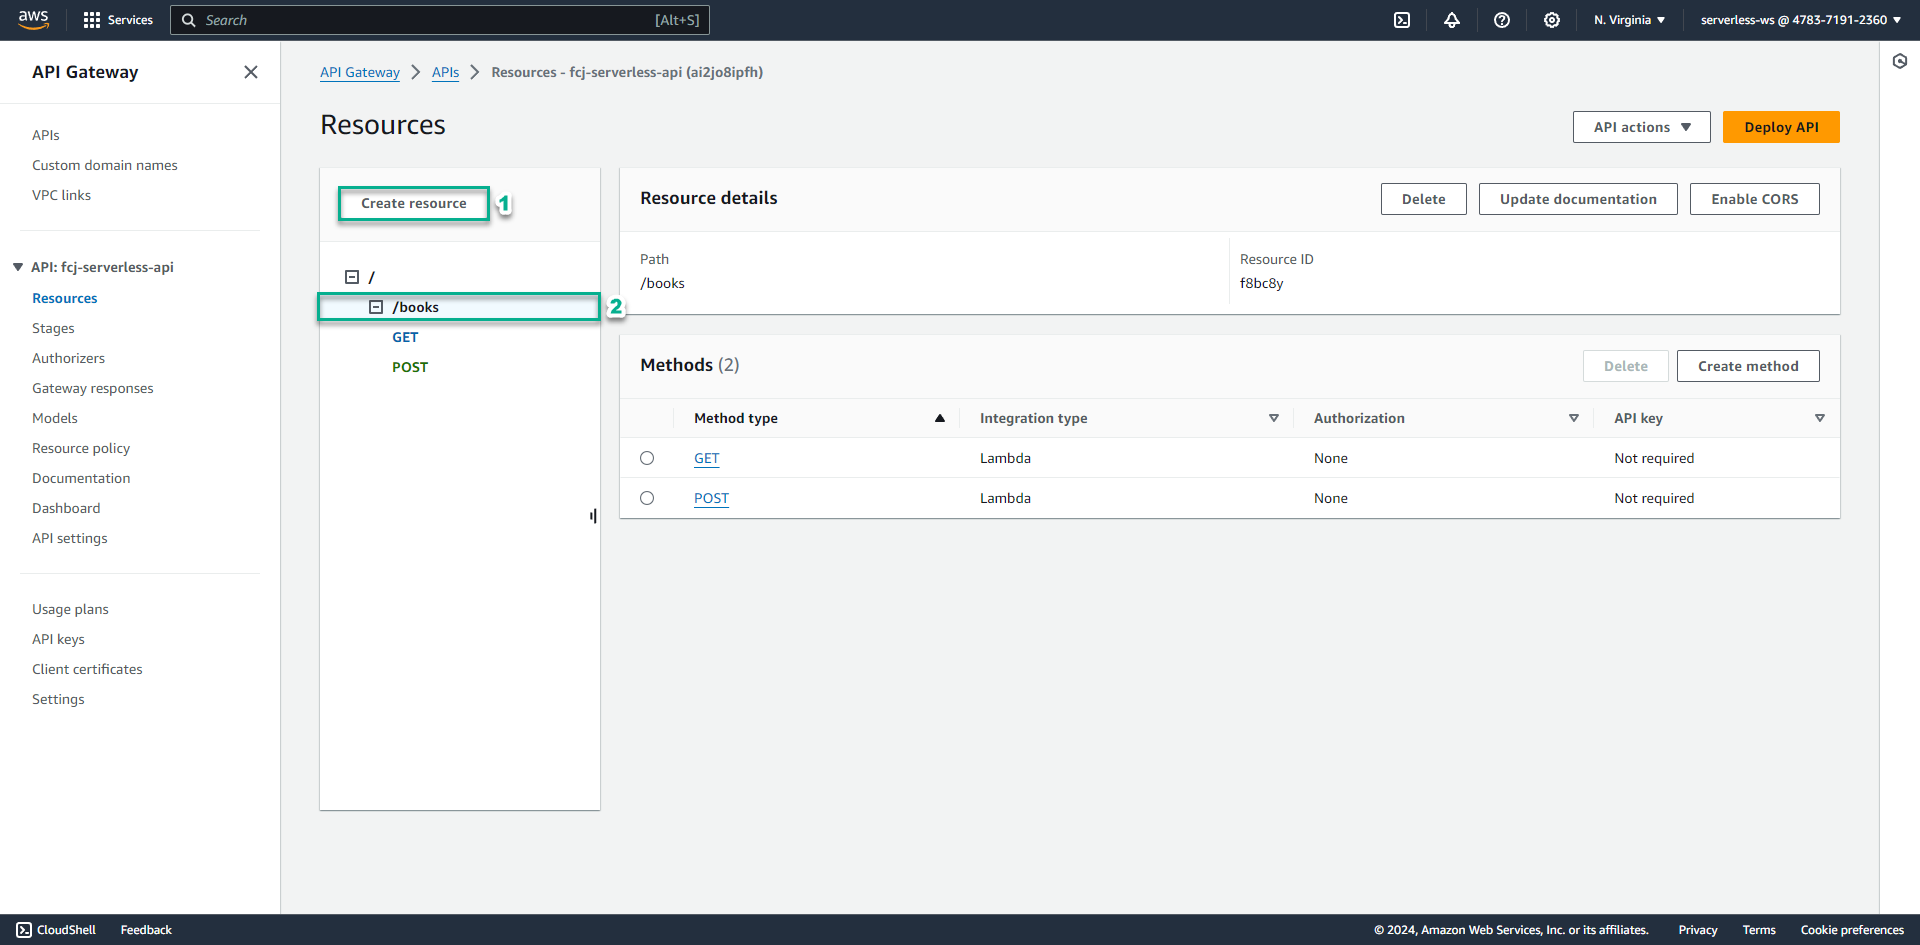Image resolution: width=1920 pixels, height=945 pixels.
Task: Sort by Method type column
Action: pyautogui.click(x=939, y=418)
